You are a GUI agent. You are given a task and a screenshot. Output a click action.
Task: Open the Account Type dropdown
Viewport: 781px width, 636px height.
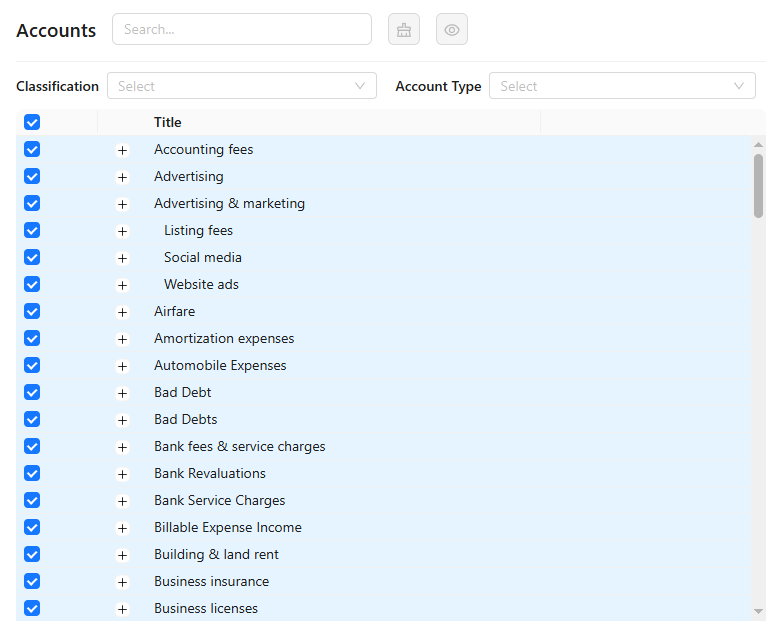pos(621,86)
